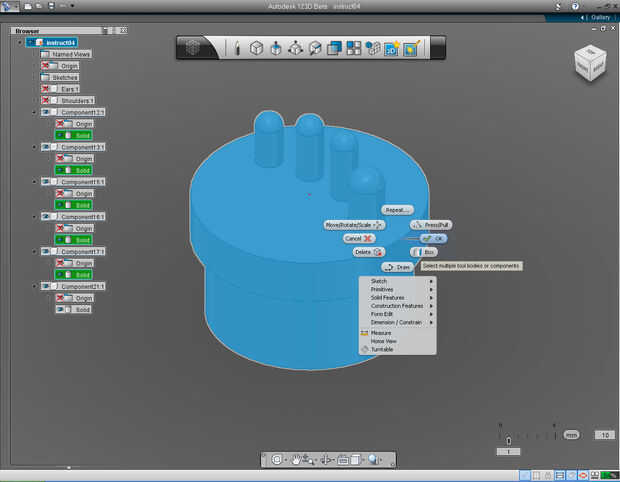Toggle the eye icon of Component1:6:1
The height and width of the screenshot is (482, 620).
[x=45, y=217]
